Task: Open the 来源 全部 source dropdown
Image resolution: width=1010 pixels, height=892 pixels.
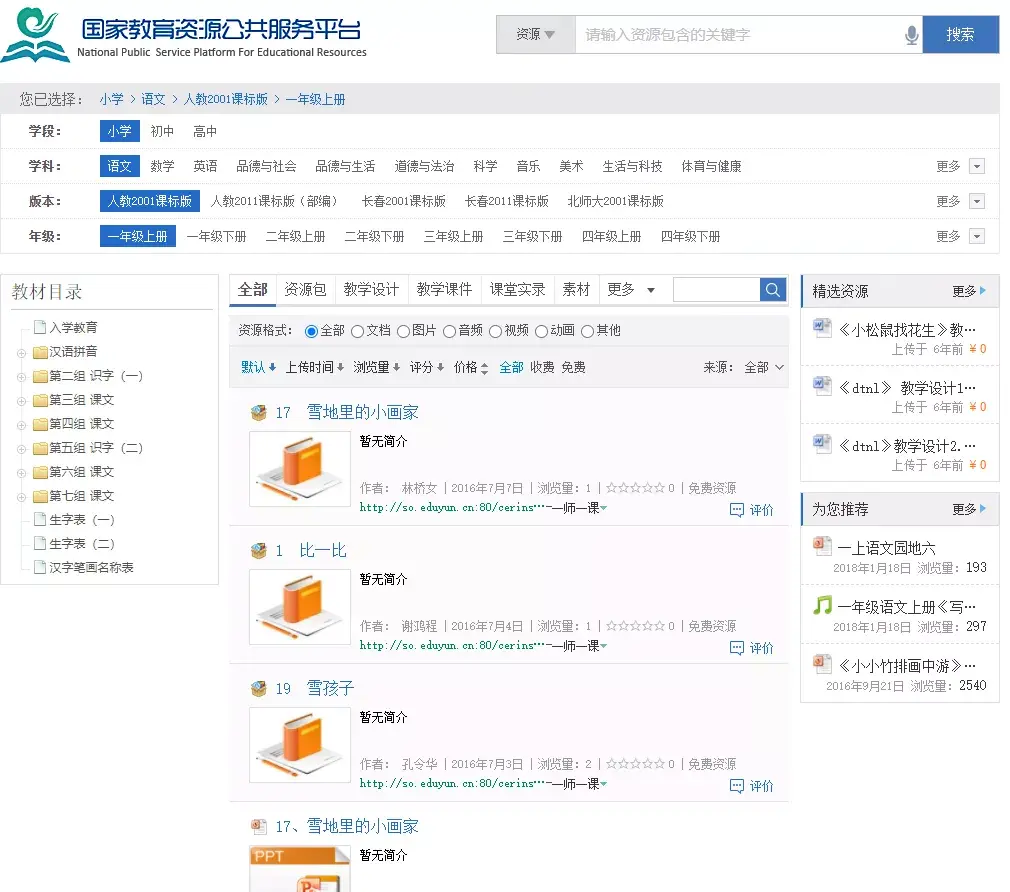Action: click(x=764, y=368)
